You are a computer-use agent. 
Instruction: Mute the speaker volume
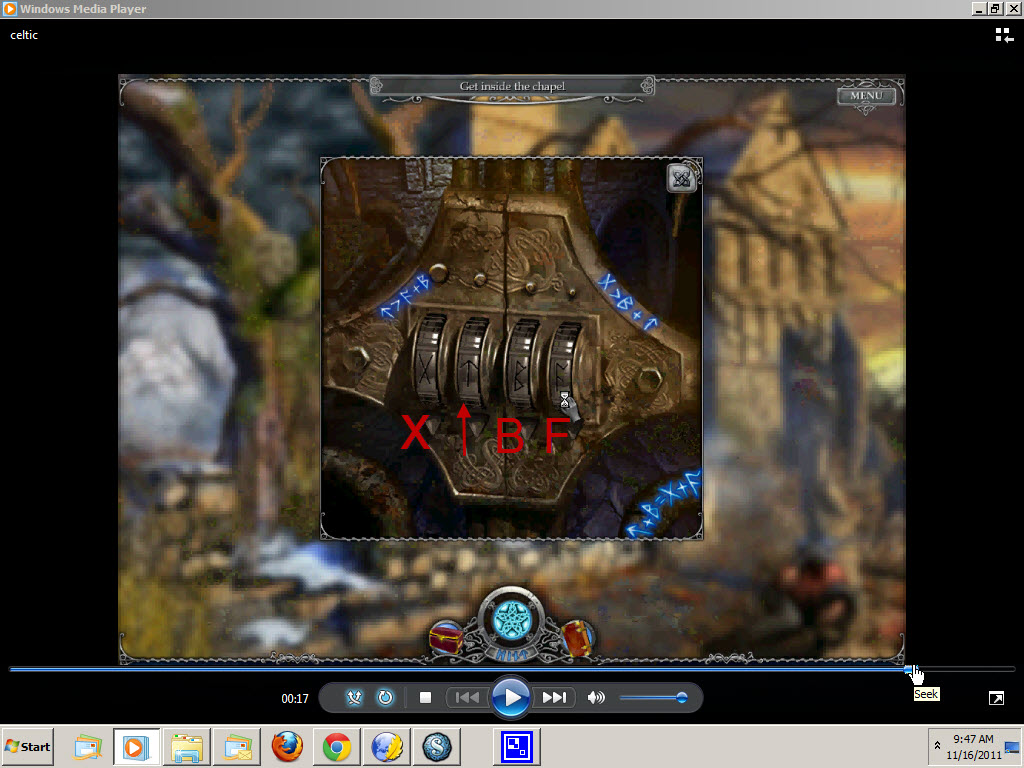596,698
